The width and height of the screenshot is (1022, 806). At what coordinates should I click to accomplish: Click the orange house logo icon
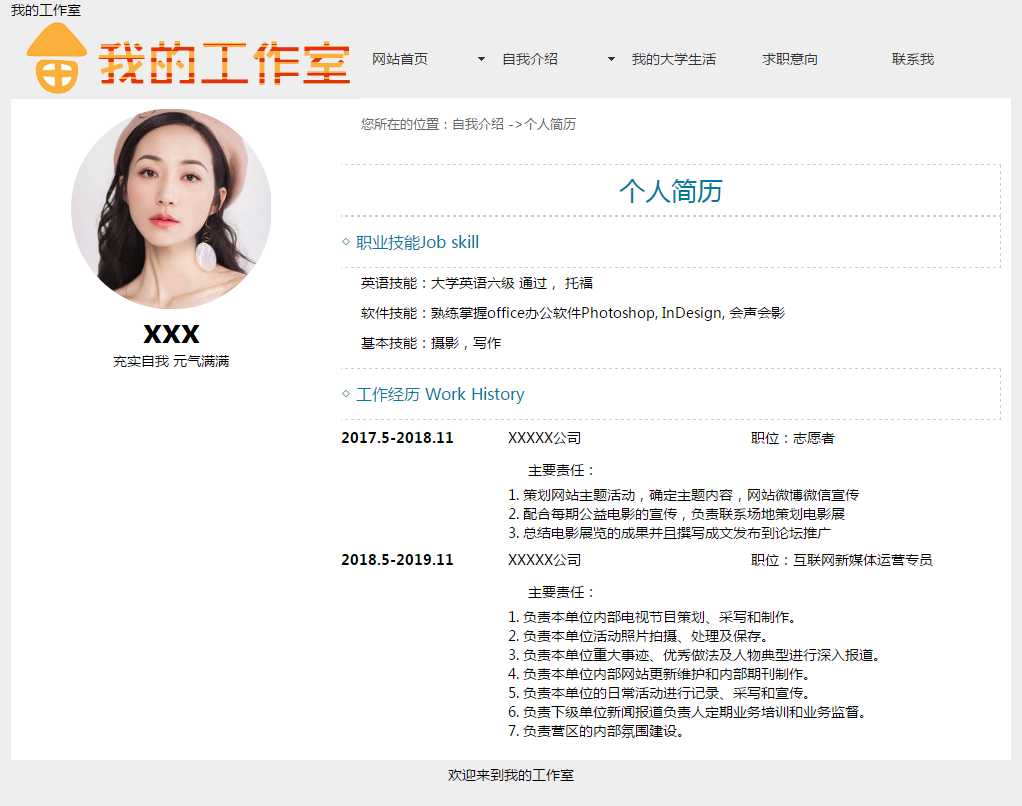coord(56,59)
